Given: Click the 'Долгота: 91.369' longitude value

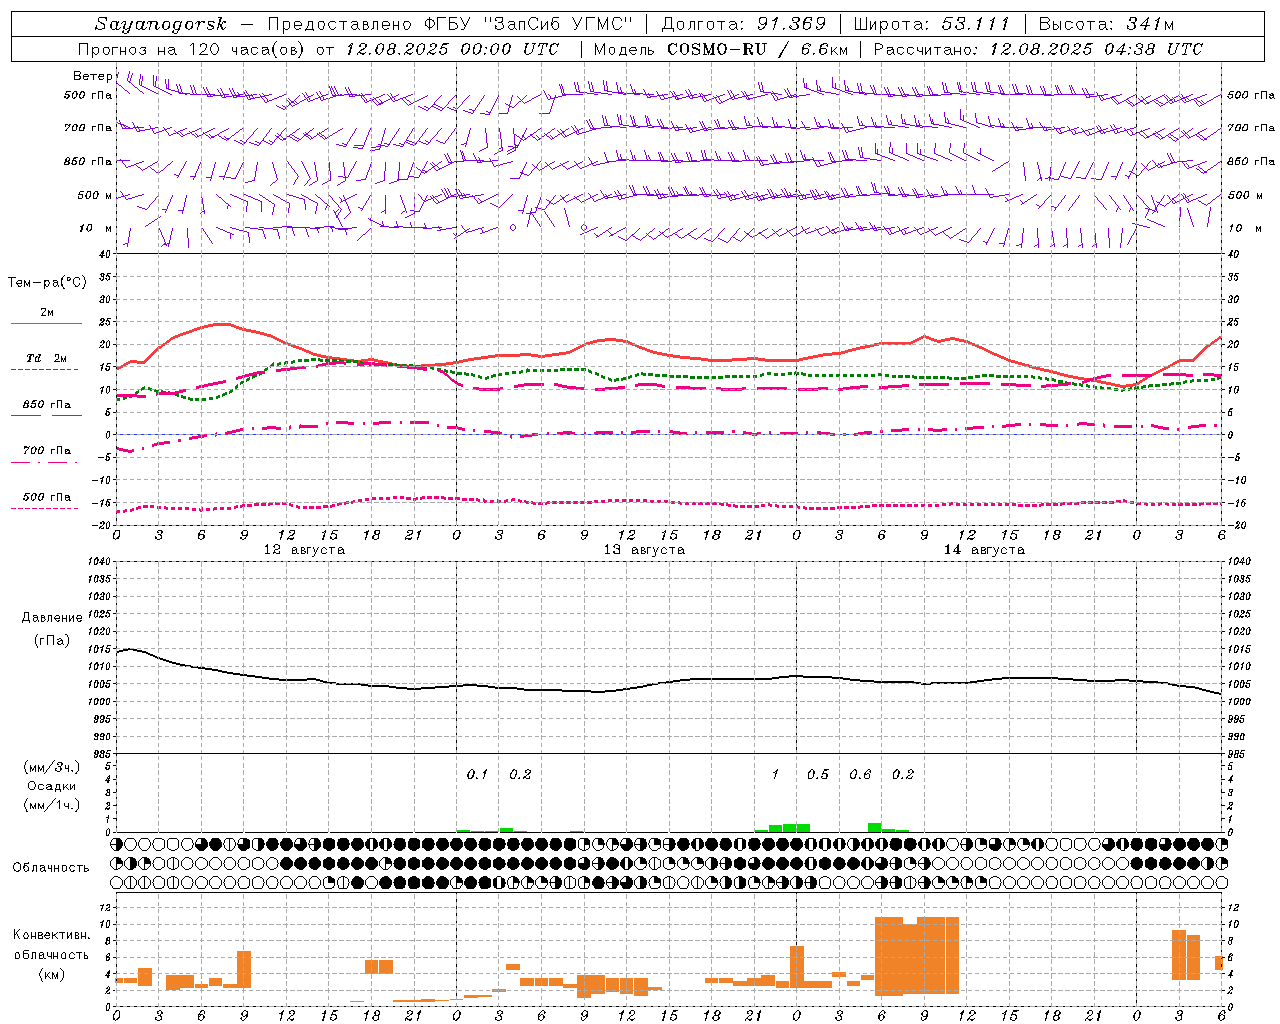Looking at the screenshot, I should pos(744,24).
